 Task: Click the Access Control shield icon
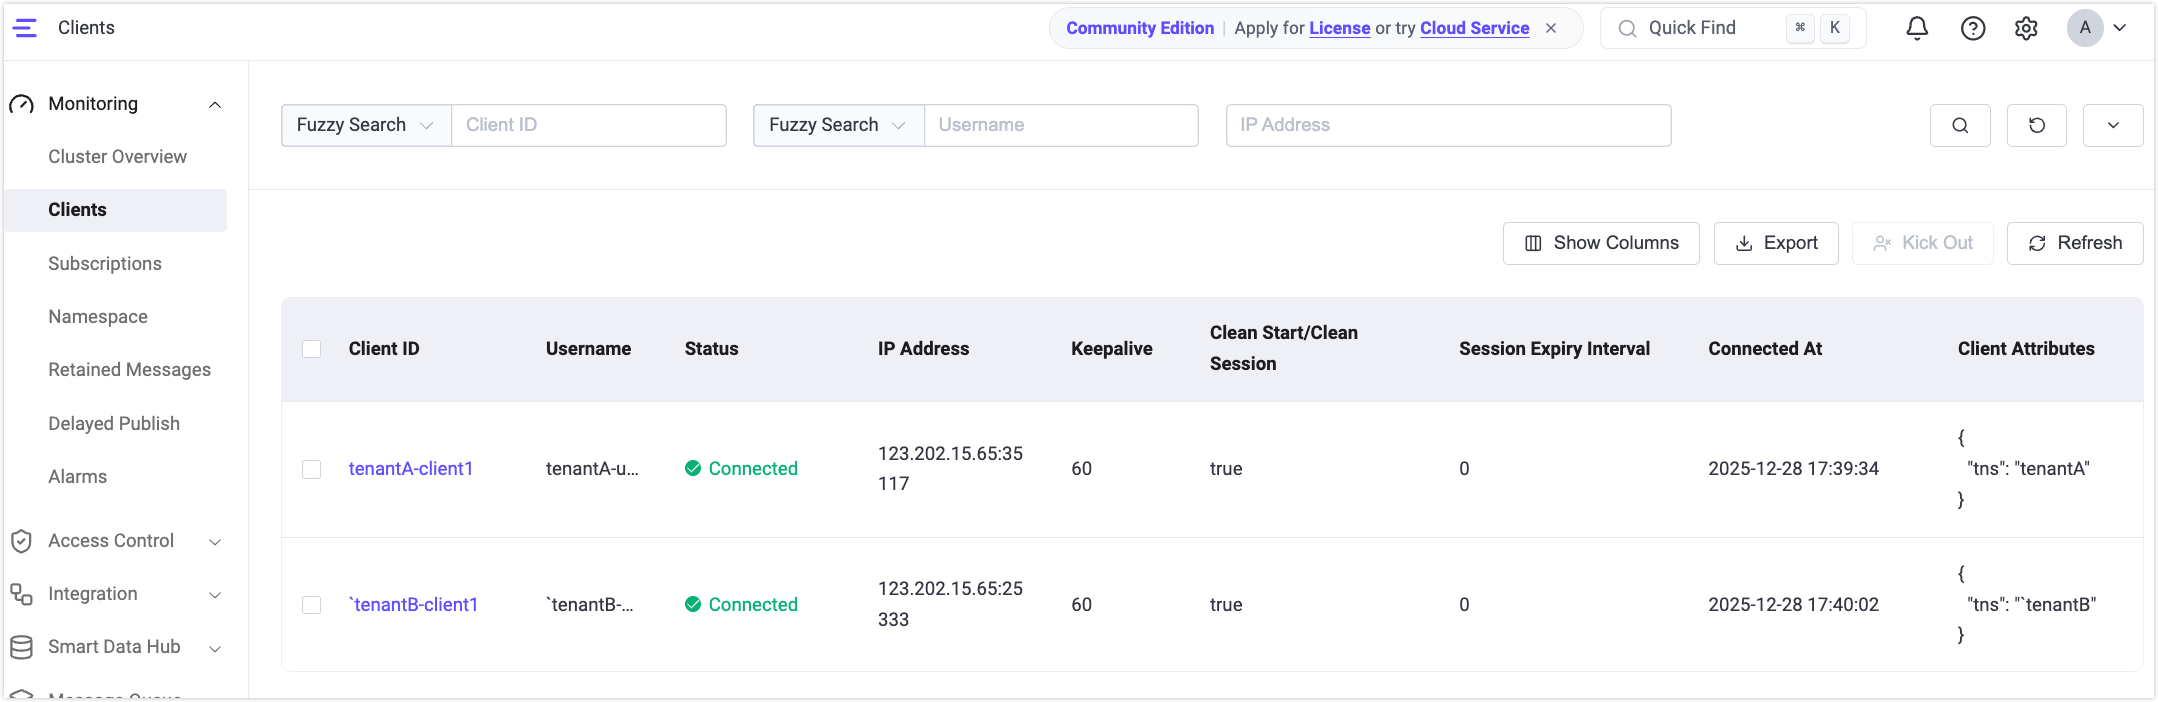click(22, 541)
